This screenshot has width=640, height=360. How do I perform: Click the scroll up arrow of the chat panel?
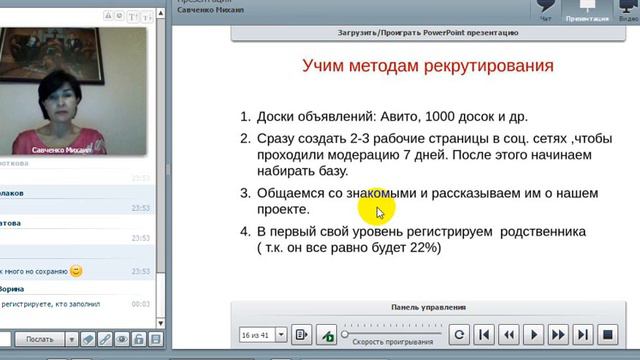click(x=161, y=13)
